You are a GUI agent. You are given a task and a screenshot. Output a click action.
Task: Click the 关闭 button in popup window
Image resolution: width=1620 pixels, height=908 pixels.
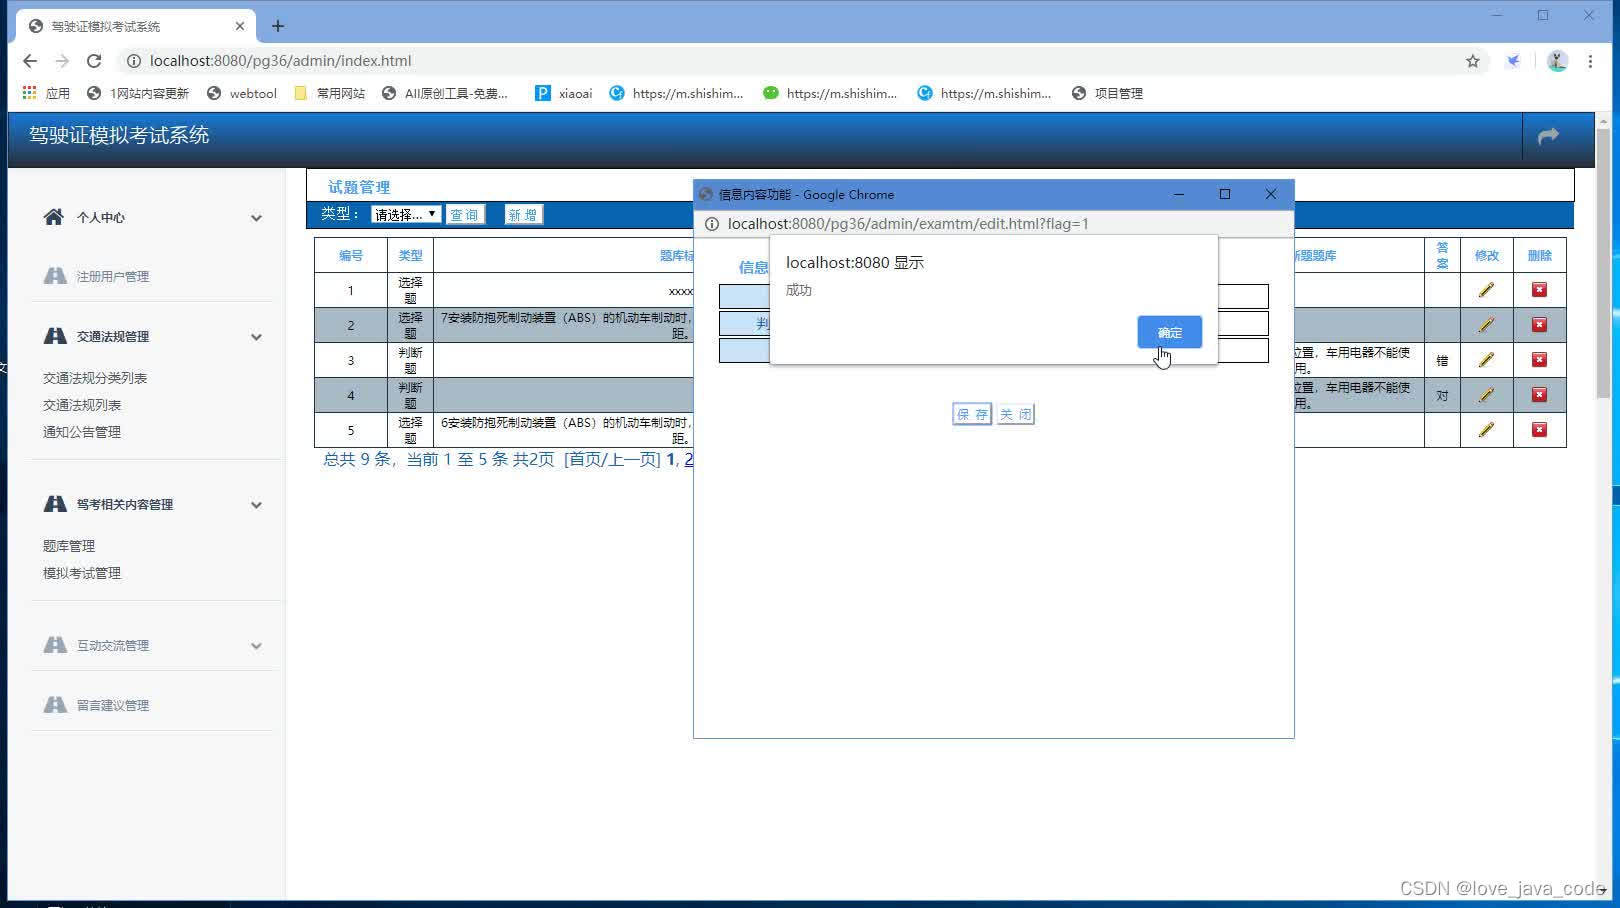(x=1015, y=414)
